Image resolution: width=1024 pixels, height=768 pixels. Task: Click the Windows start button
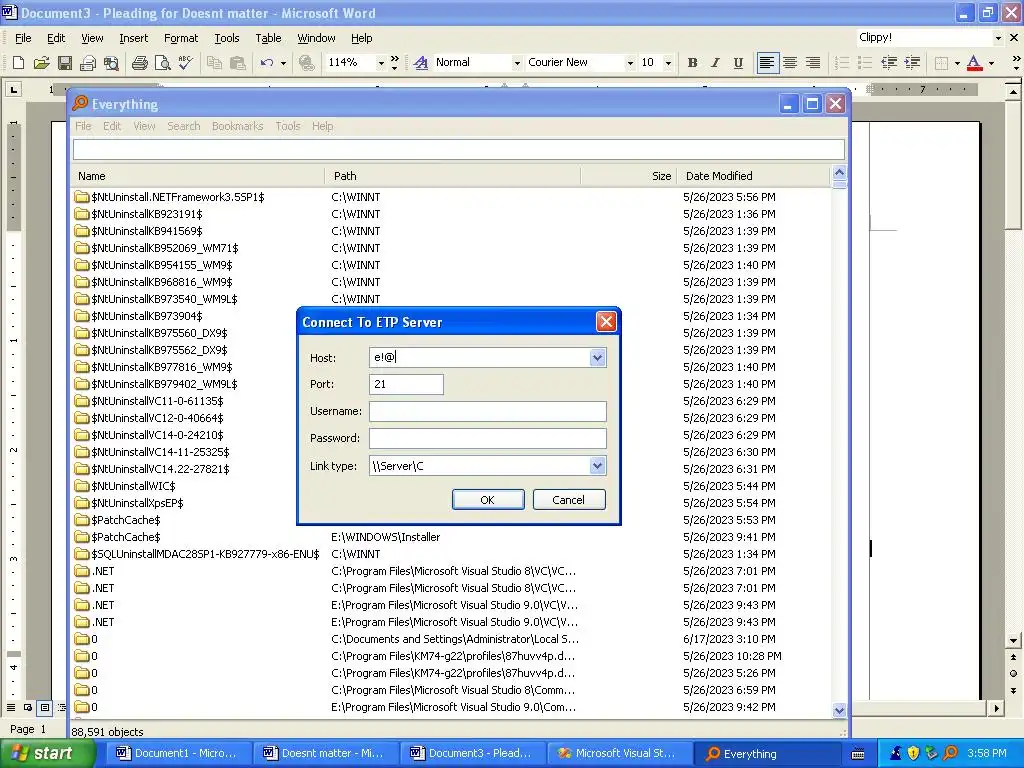46,753
